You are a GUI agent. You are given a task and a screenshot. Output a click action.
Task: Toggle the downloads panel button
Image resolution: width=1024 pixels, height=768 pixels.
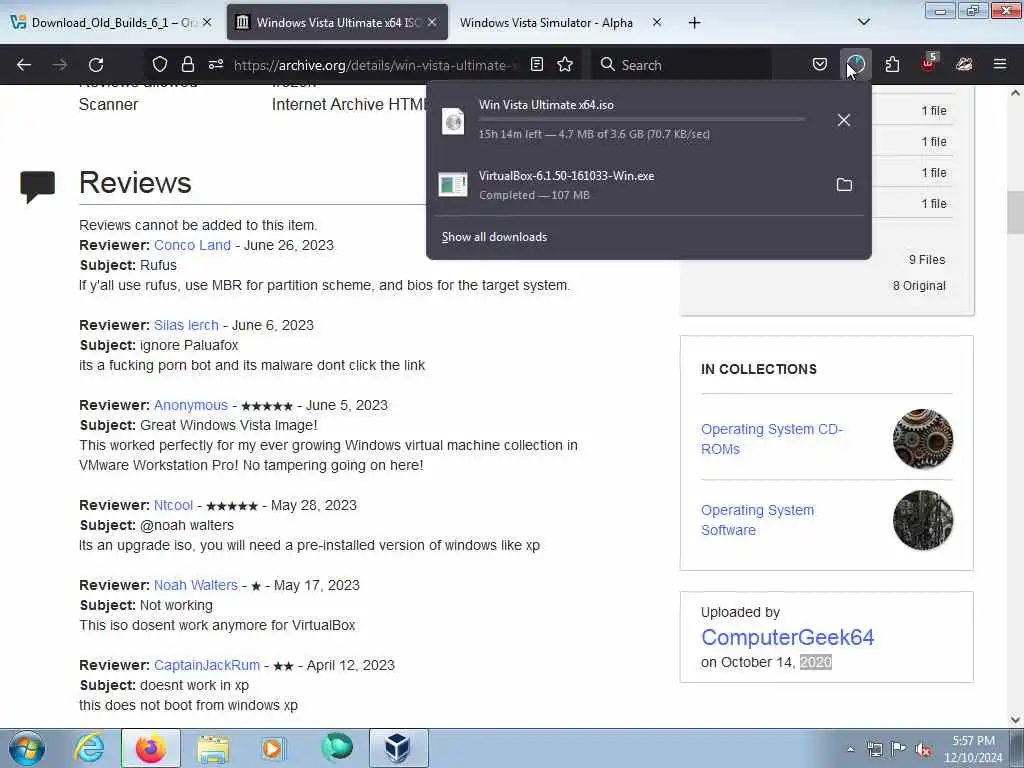(856, 65)
